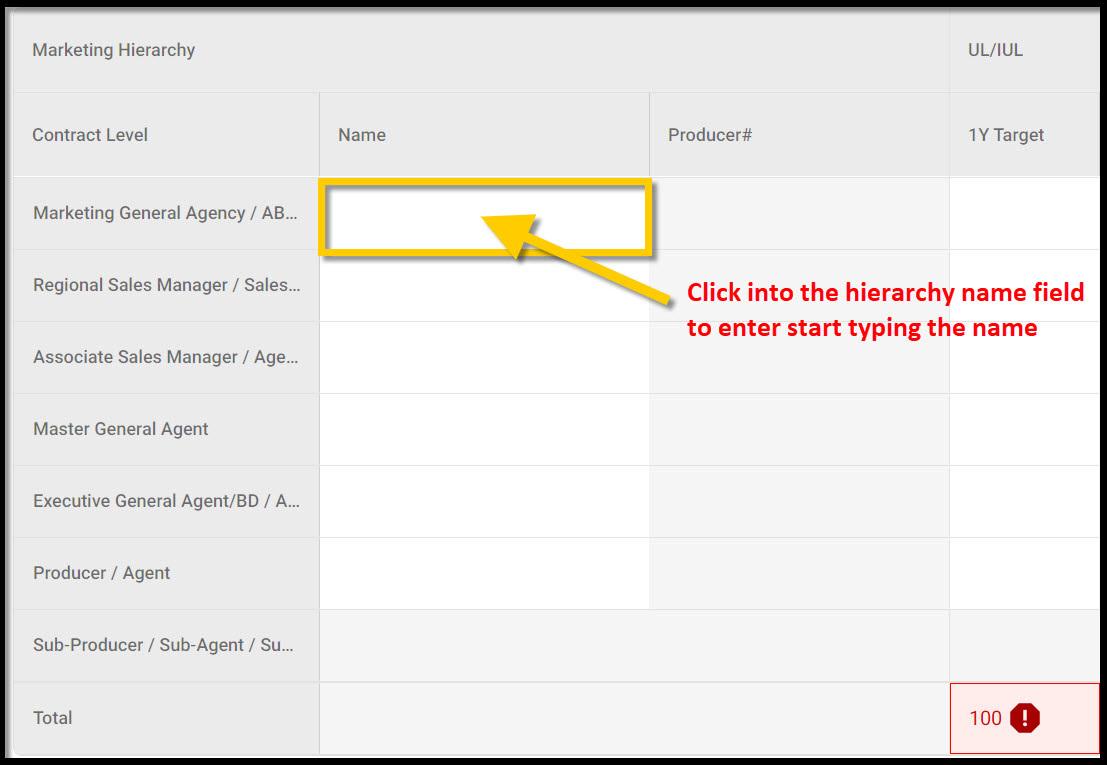The height and width of the screenshot is (765, 1107).
Task: Select the Producer / Agent label
Action: (102, 573)
